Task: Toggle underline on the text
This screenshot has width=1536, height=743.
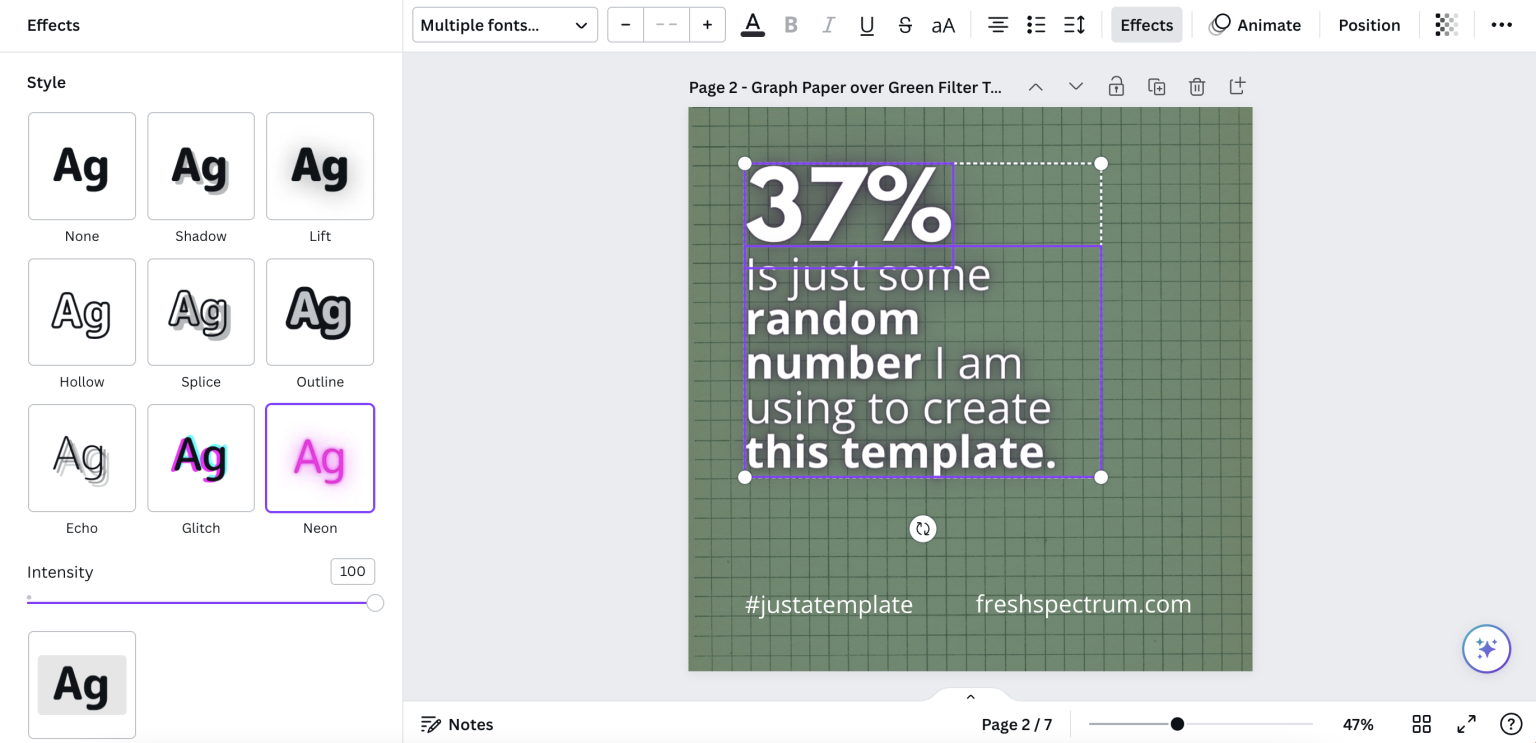Action: [866, 24]
